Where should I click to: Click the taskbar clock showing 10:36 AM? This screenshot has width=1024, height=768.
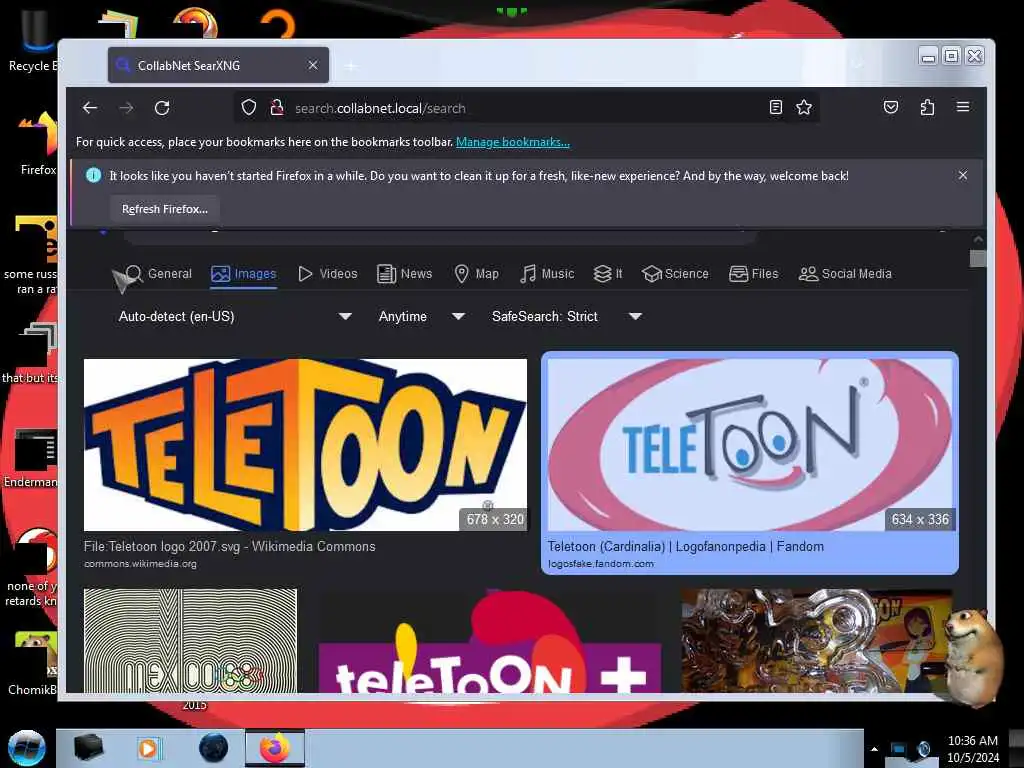[x=973, y=749]
